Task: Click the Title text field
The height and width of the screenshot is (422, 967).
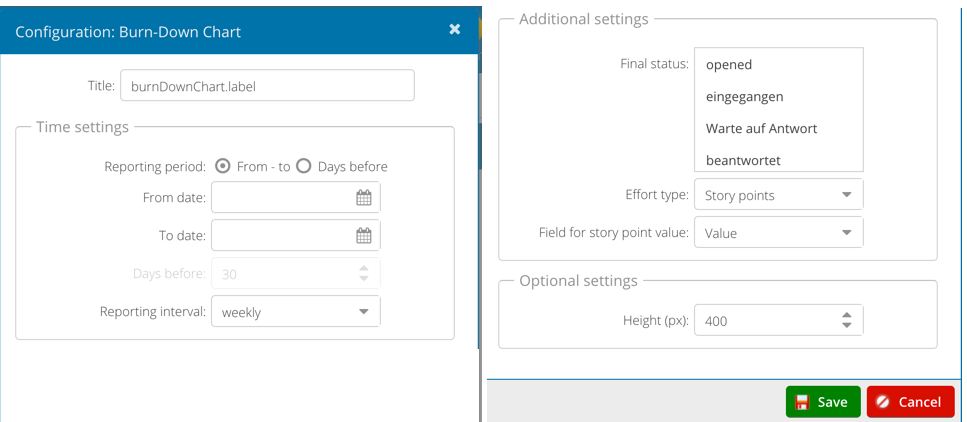Action: (x=267, y=86)
